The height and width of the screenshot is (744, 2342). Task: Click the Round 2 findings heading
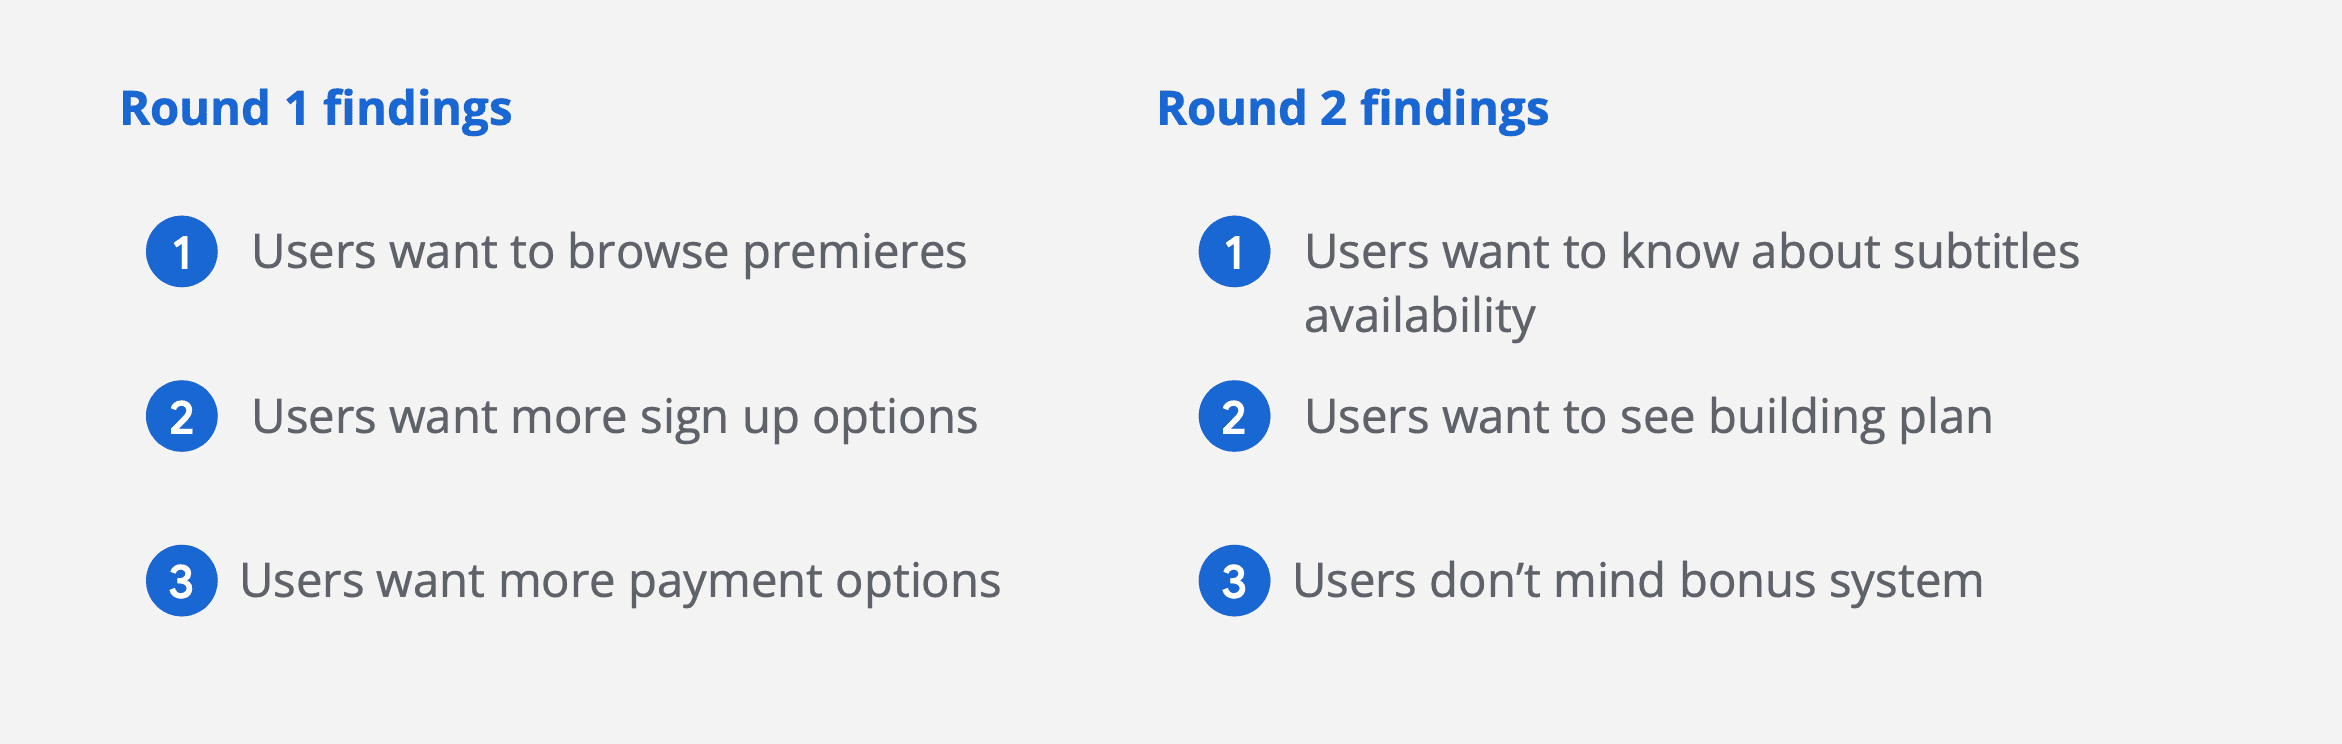tap(1353, 108)
